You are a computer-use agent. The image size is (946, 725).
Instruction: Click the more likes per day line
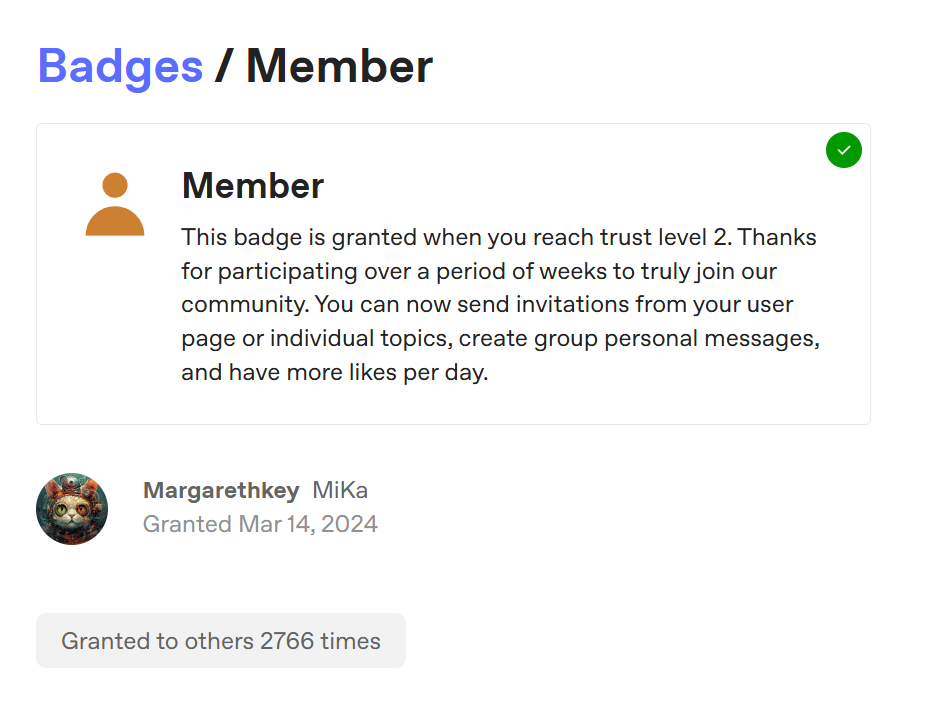click(x=335, y=372)
